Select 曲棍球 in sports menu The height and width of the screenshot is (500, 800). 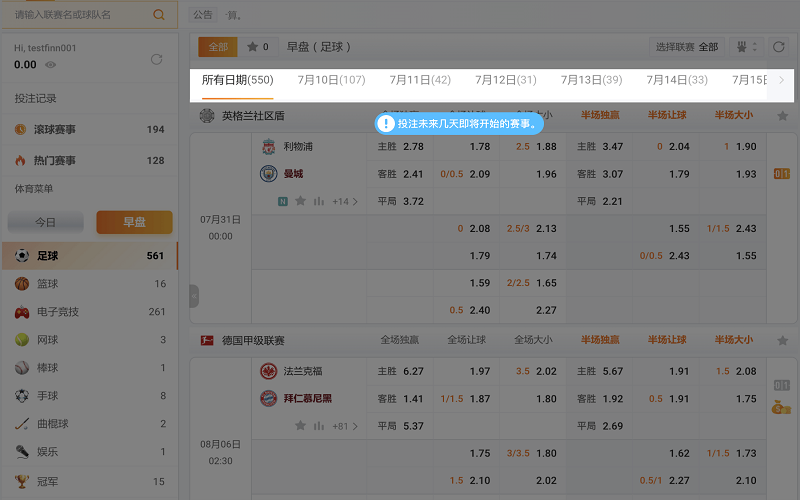(90, 424)
